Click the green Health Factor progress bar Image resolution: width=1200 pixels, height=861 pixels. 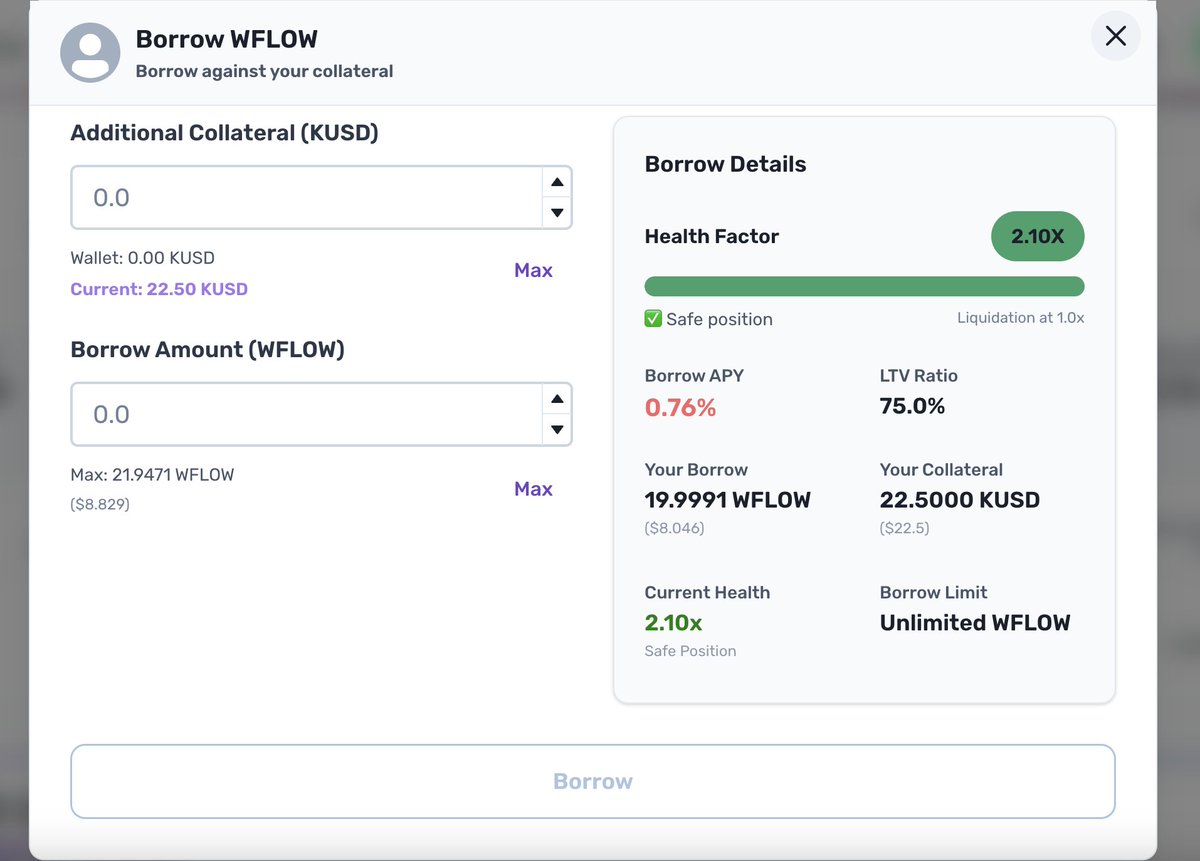864,286
